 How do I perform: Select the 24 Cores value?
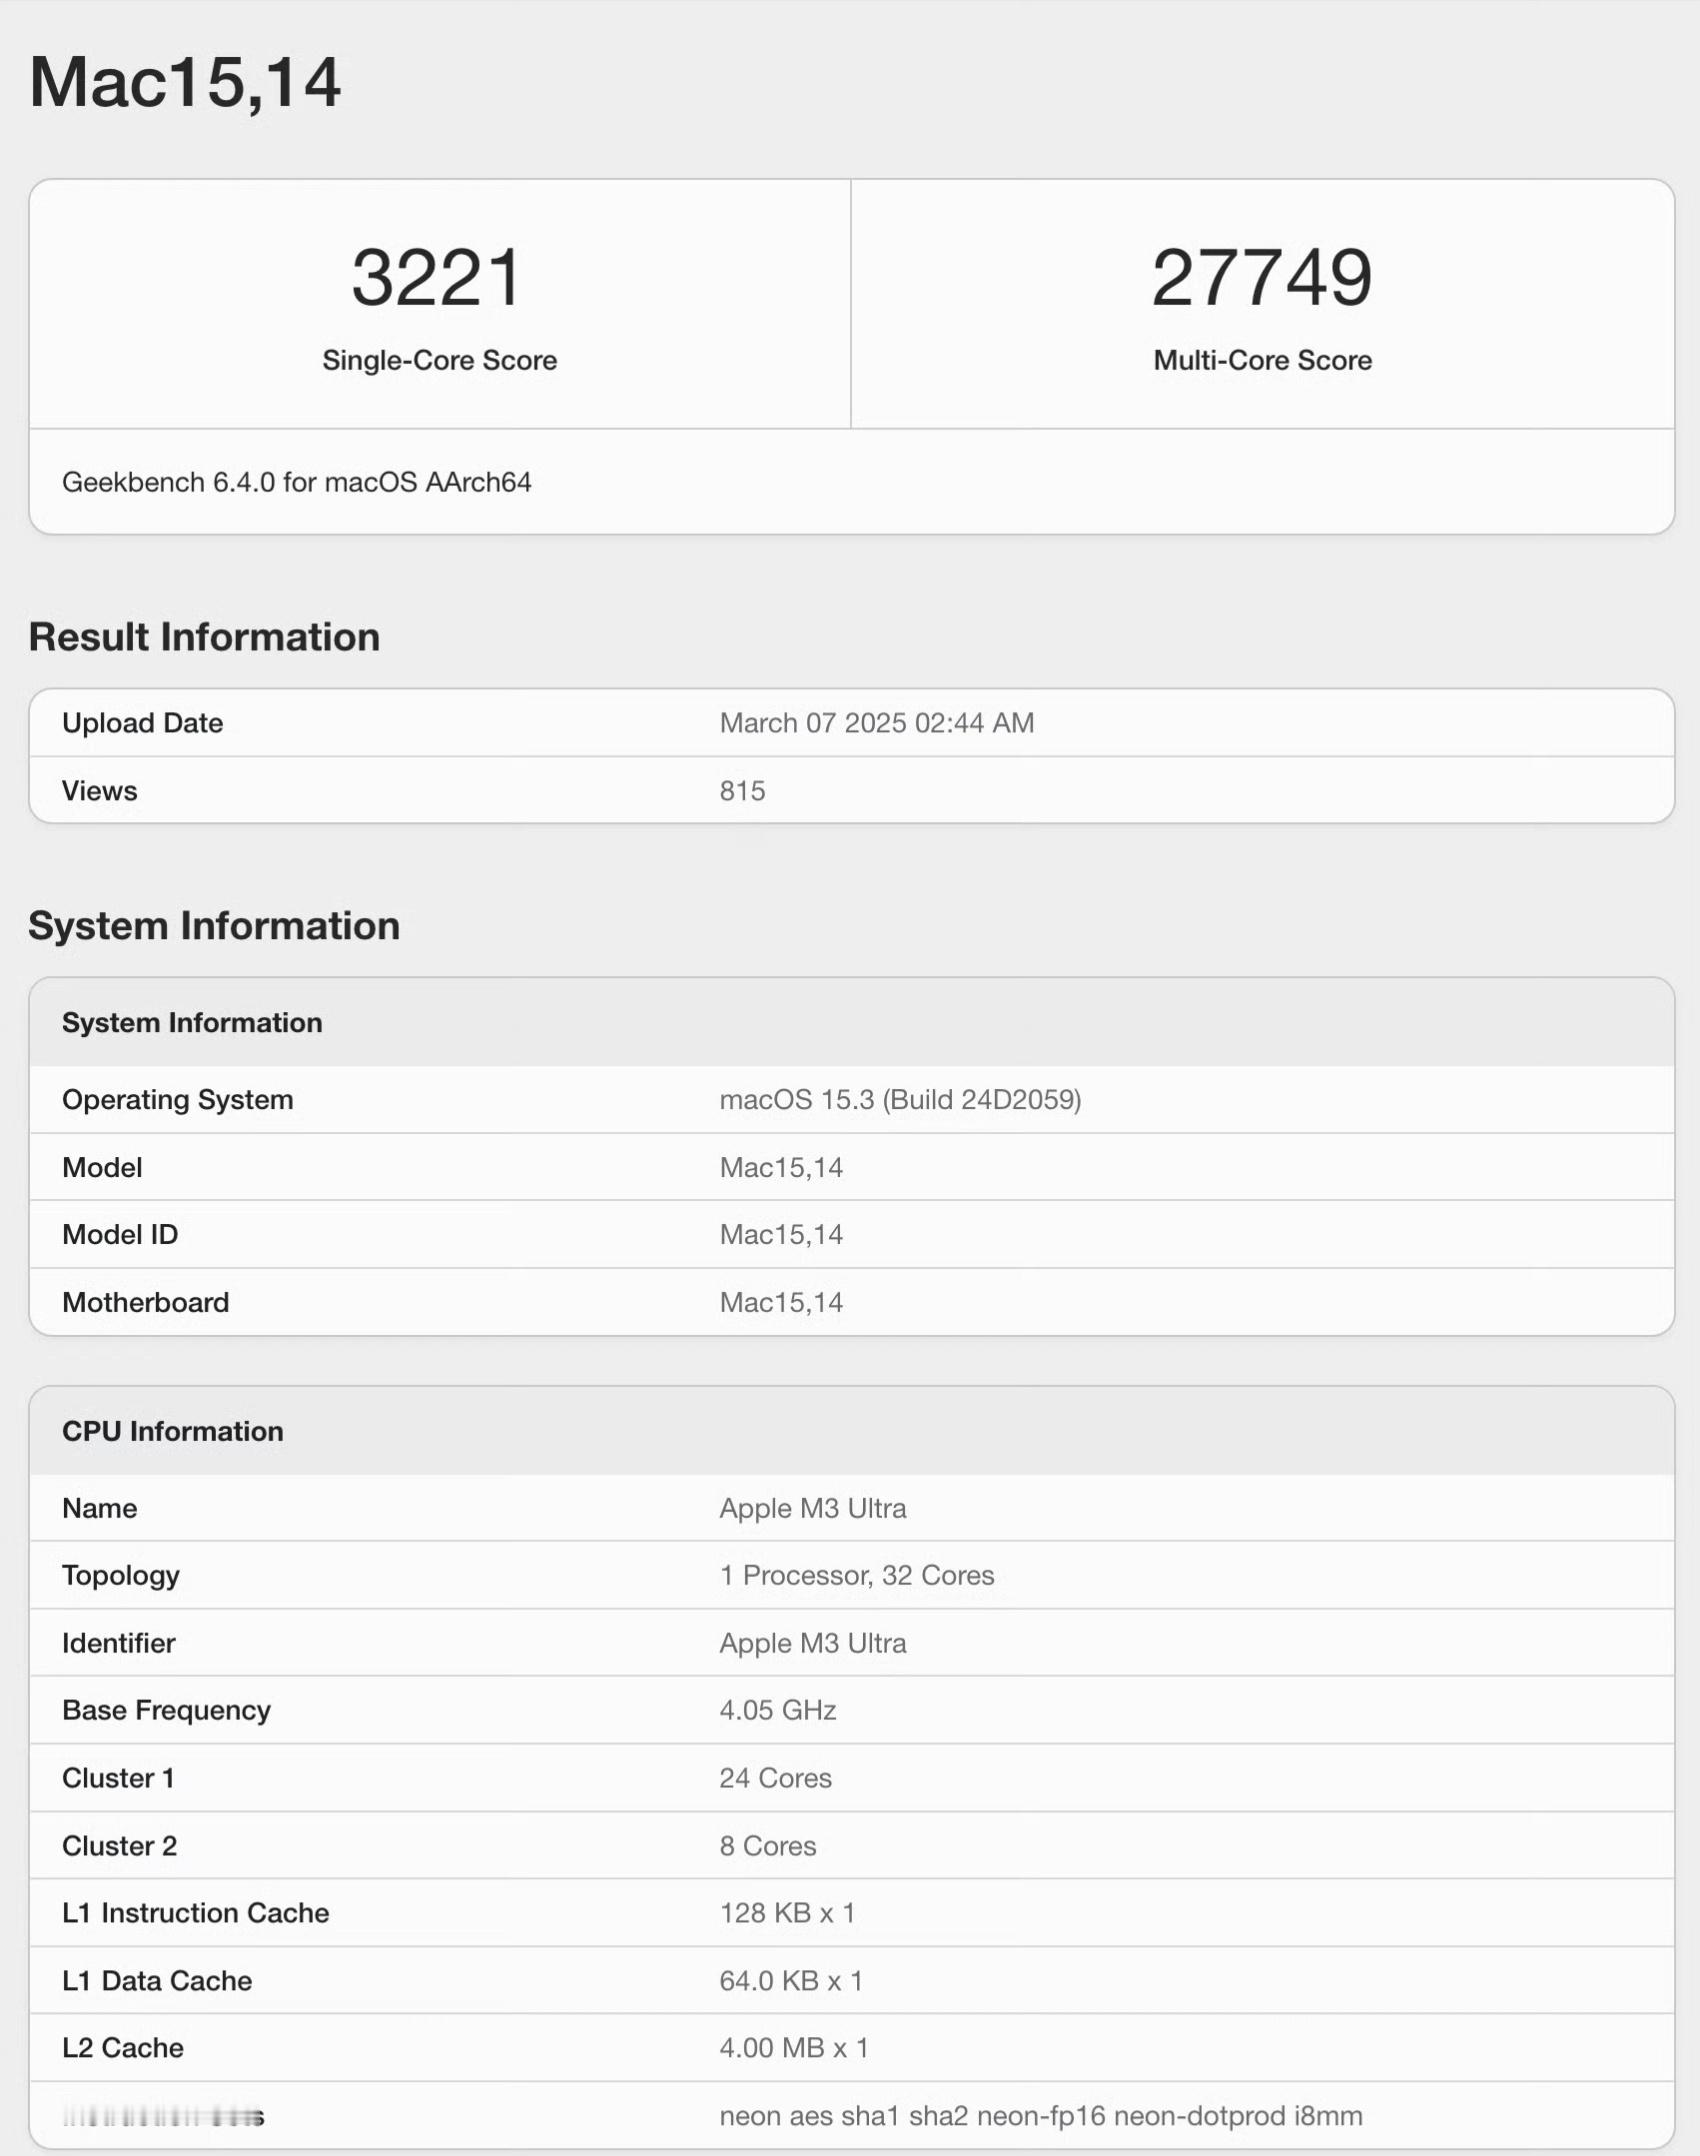pos(775,1778)
